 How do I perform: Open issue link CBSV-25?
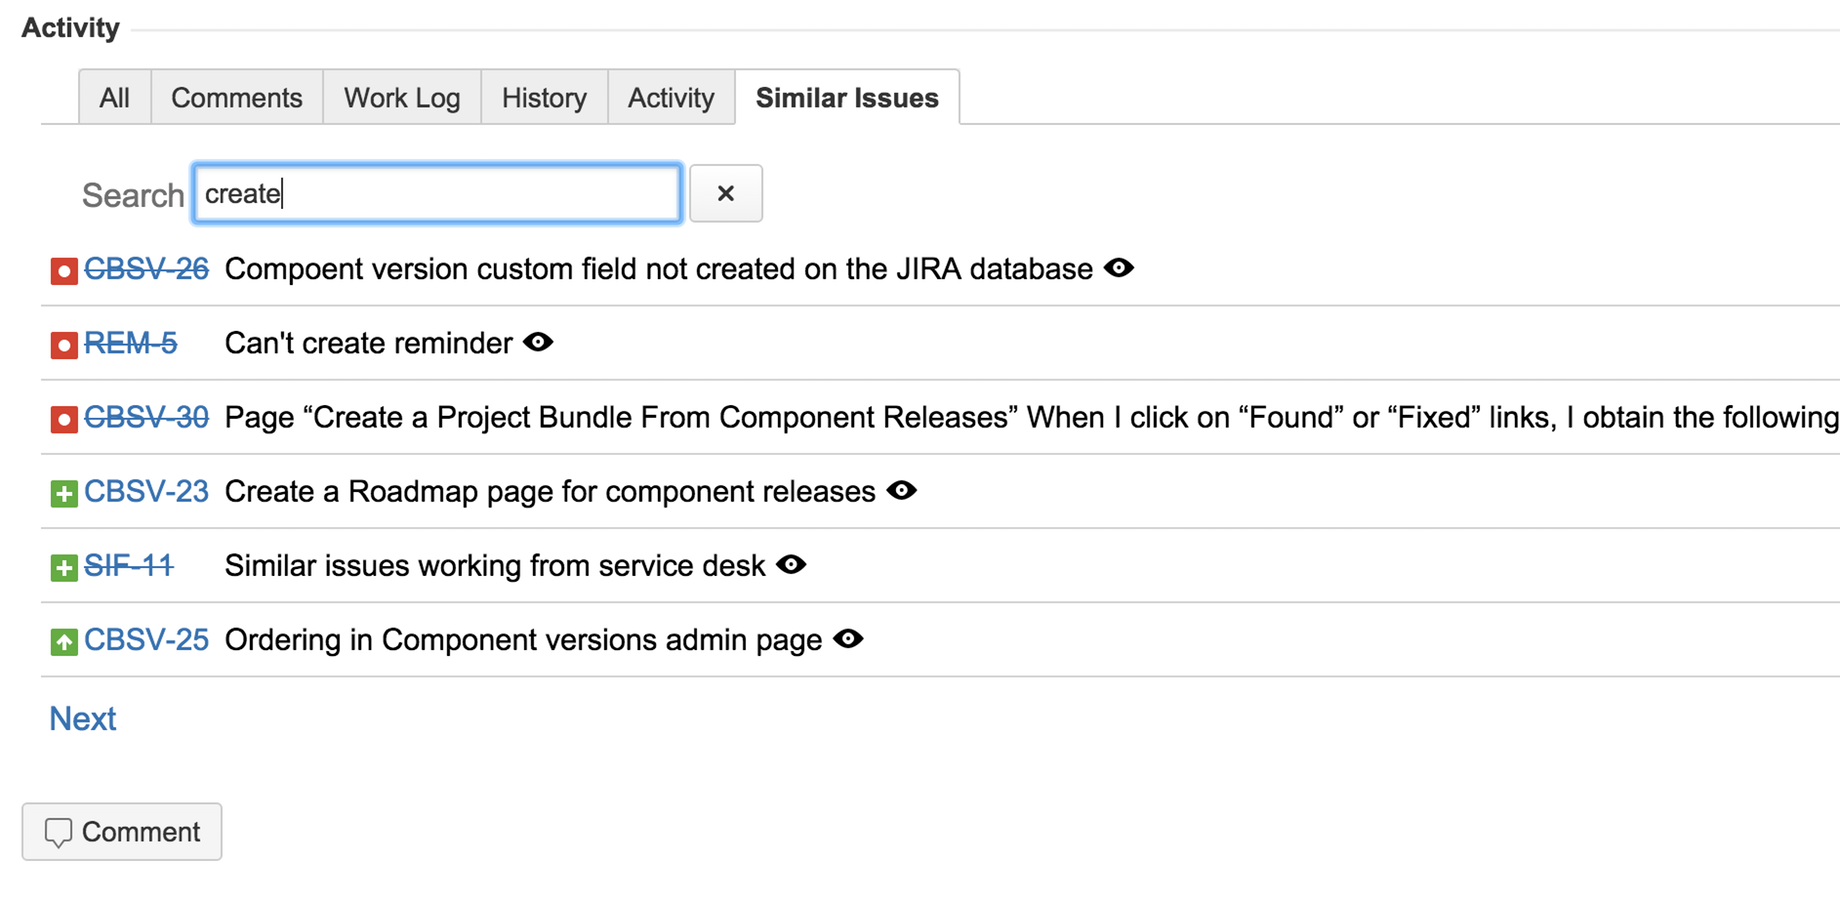tap(146, 639)
